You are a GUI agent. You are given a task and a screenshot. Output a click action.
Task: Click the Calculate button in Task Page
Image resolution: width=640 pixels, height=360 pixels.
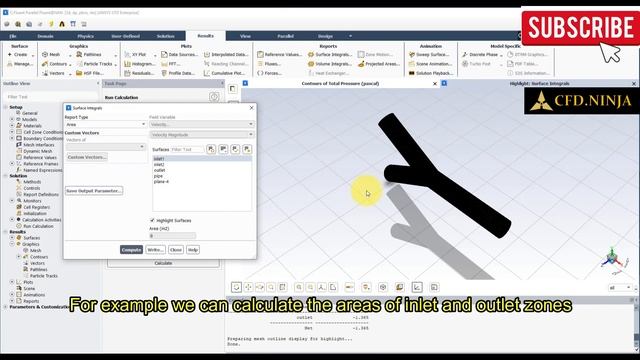click(x=163, y=263)
